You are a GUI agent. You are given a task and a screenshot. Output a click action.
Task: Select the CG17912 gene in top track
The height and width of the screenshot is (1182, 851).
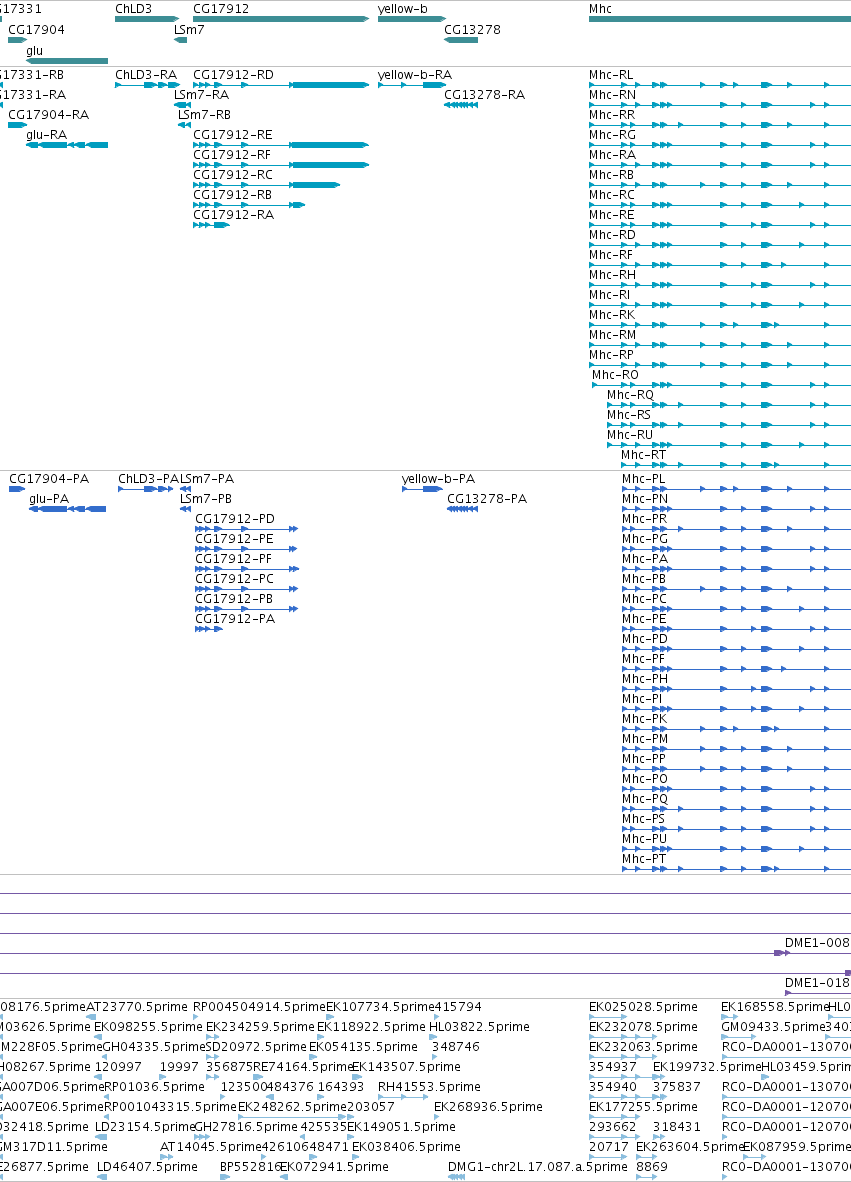point(281,19)
